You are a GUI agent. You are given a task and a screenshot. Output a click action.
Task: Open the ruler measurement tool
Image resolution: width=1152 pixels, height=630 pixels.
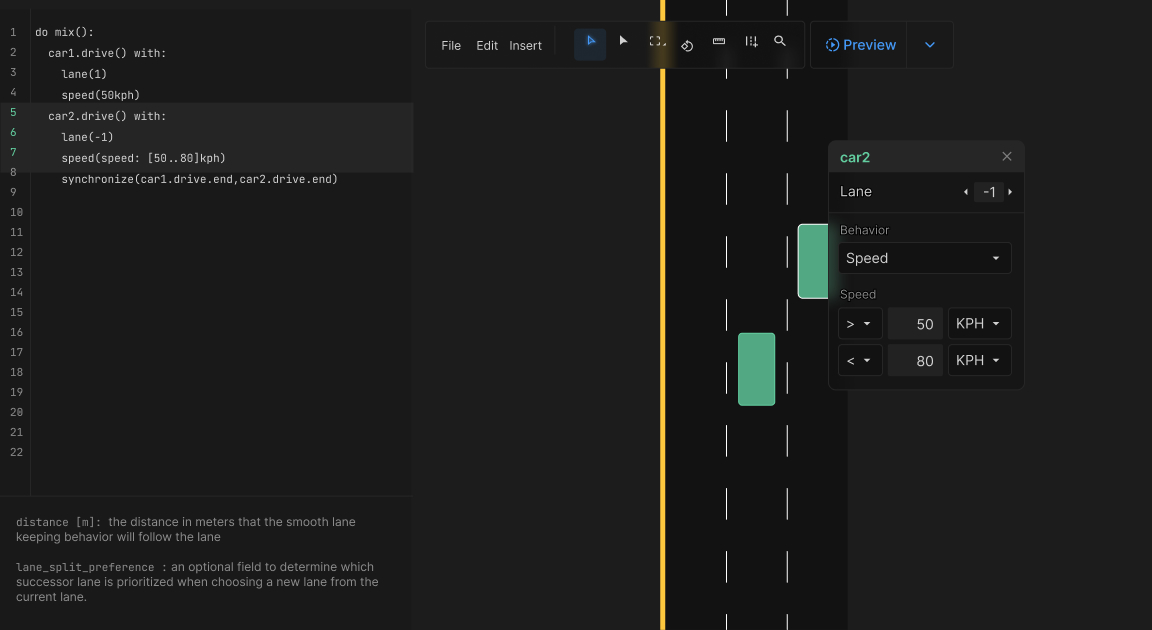[x=719, y=42]
